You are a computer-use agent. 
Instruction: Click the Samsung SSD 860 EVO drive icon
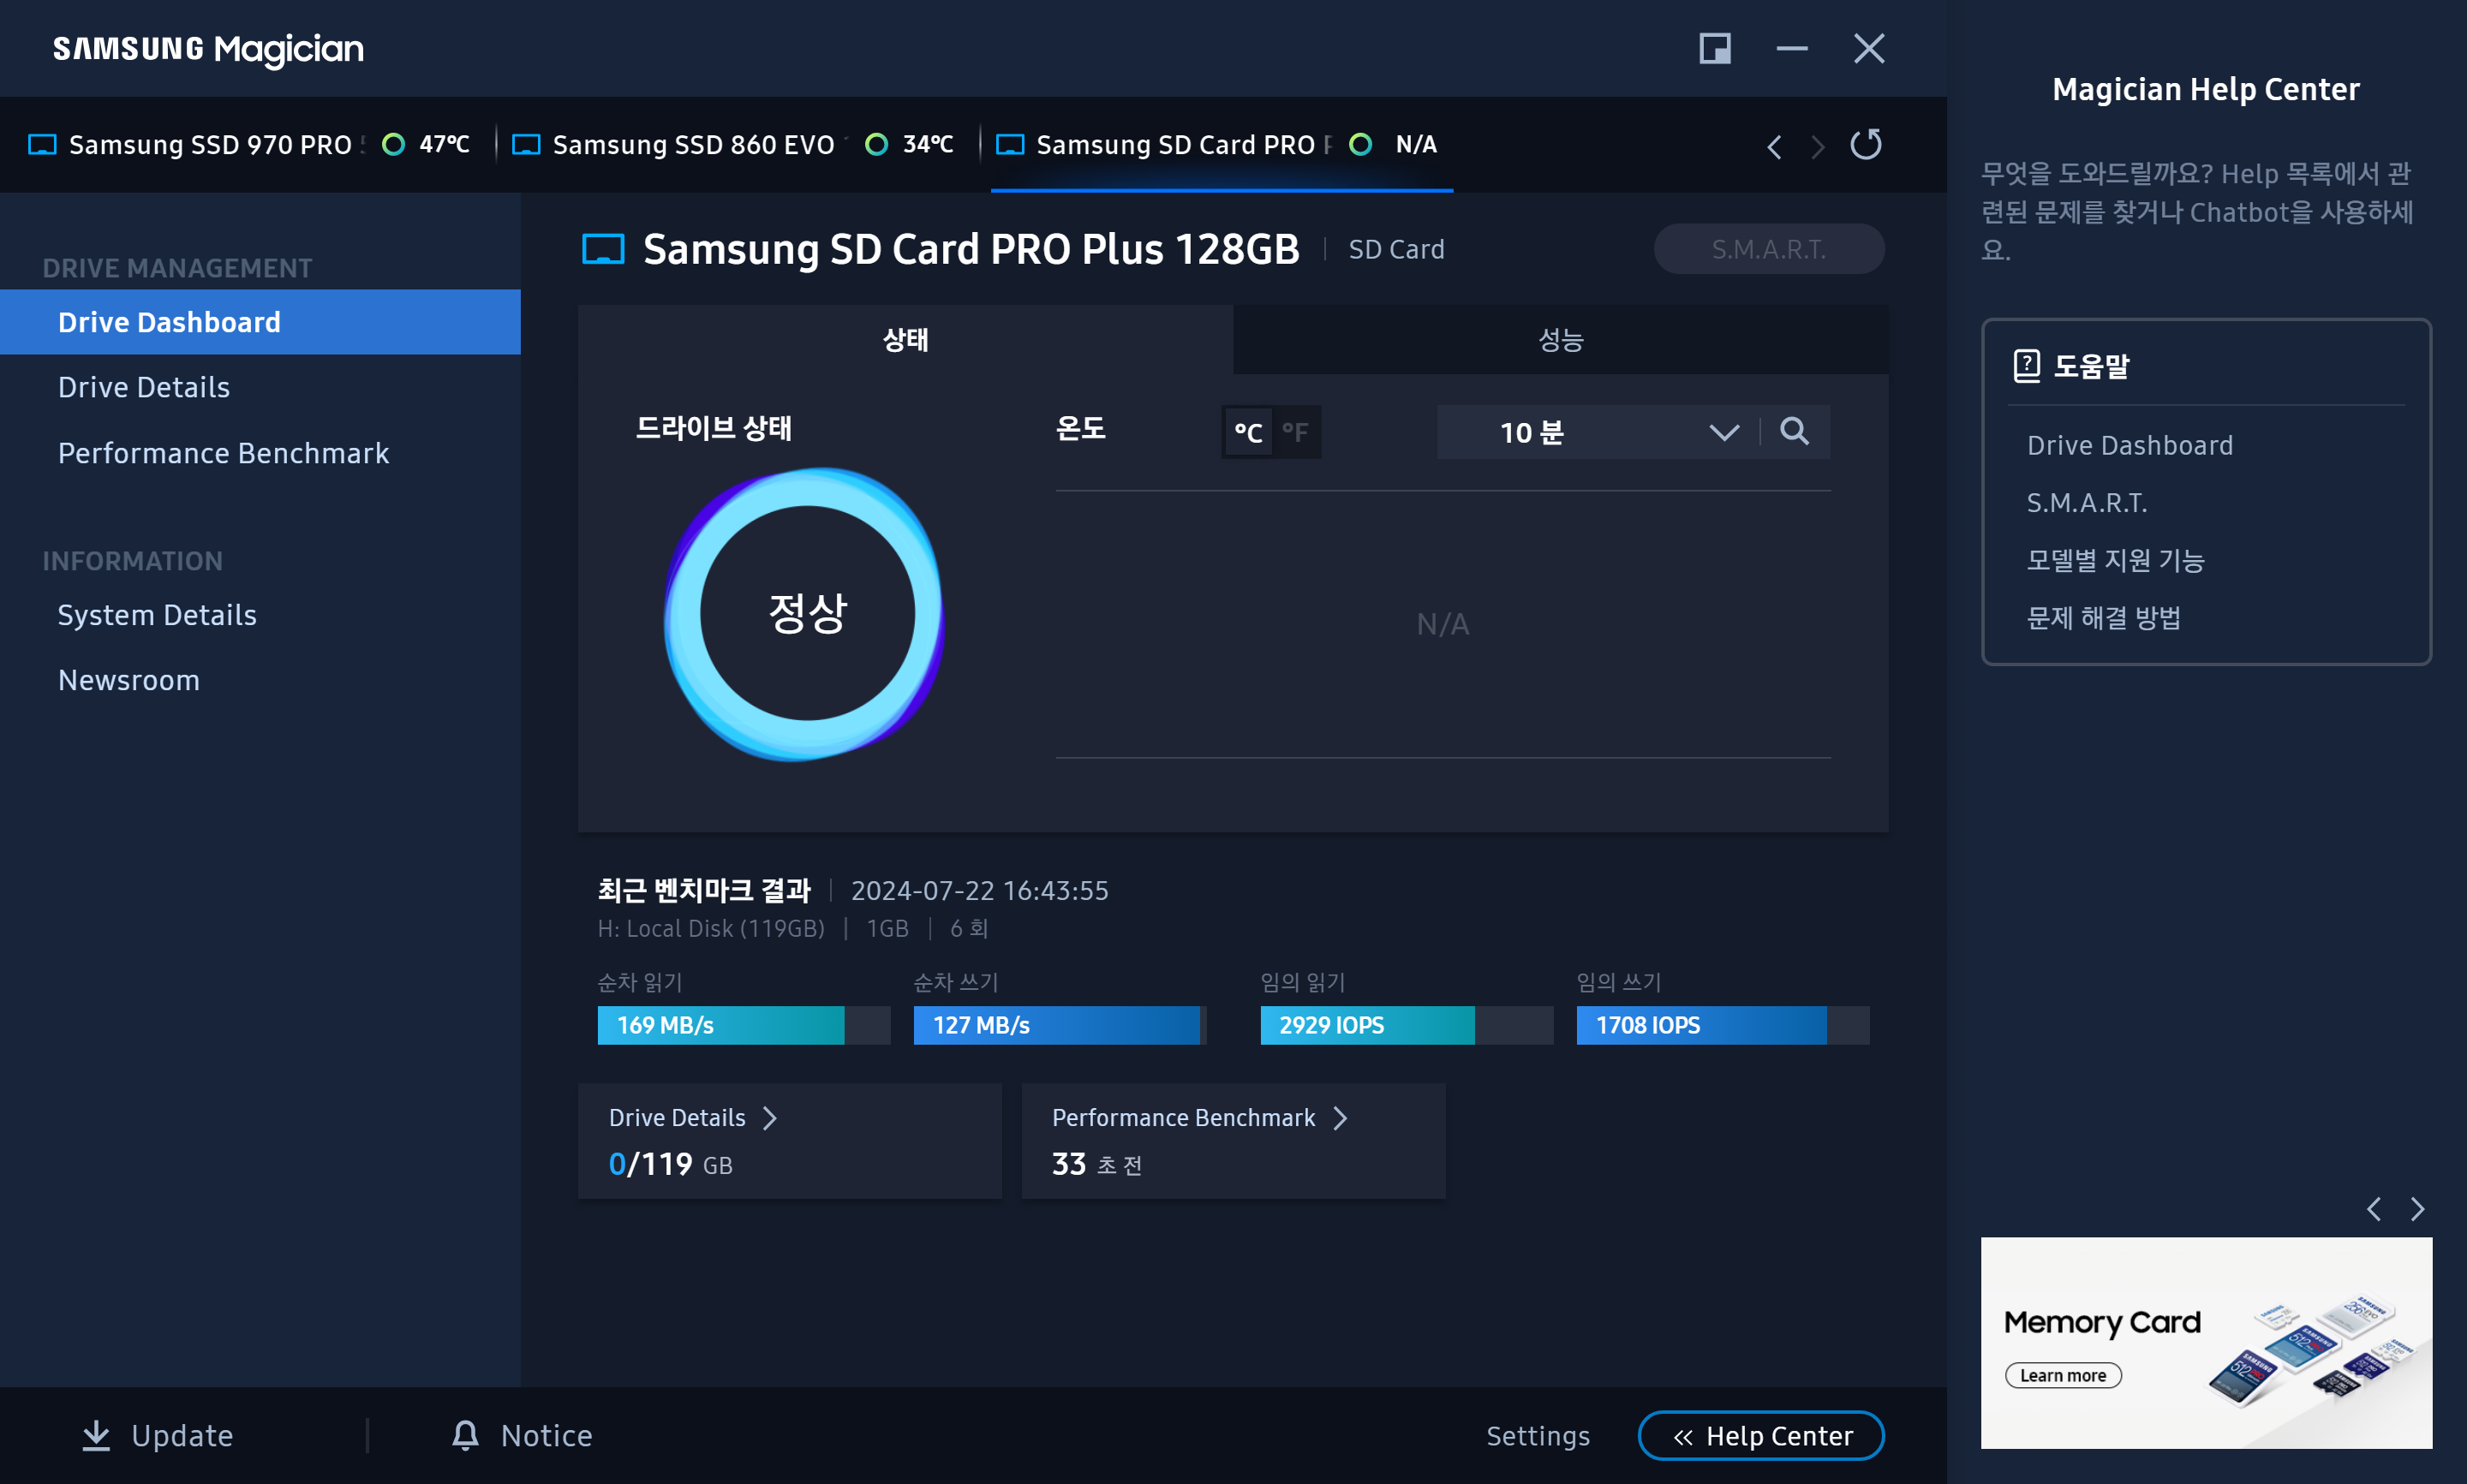click(526, 145)
